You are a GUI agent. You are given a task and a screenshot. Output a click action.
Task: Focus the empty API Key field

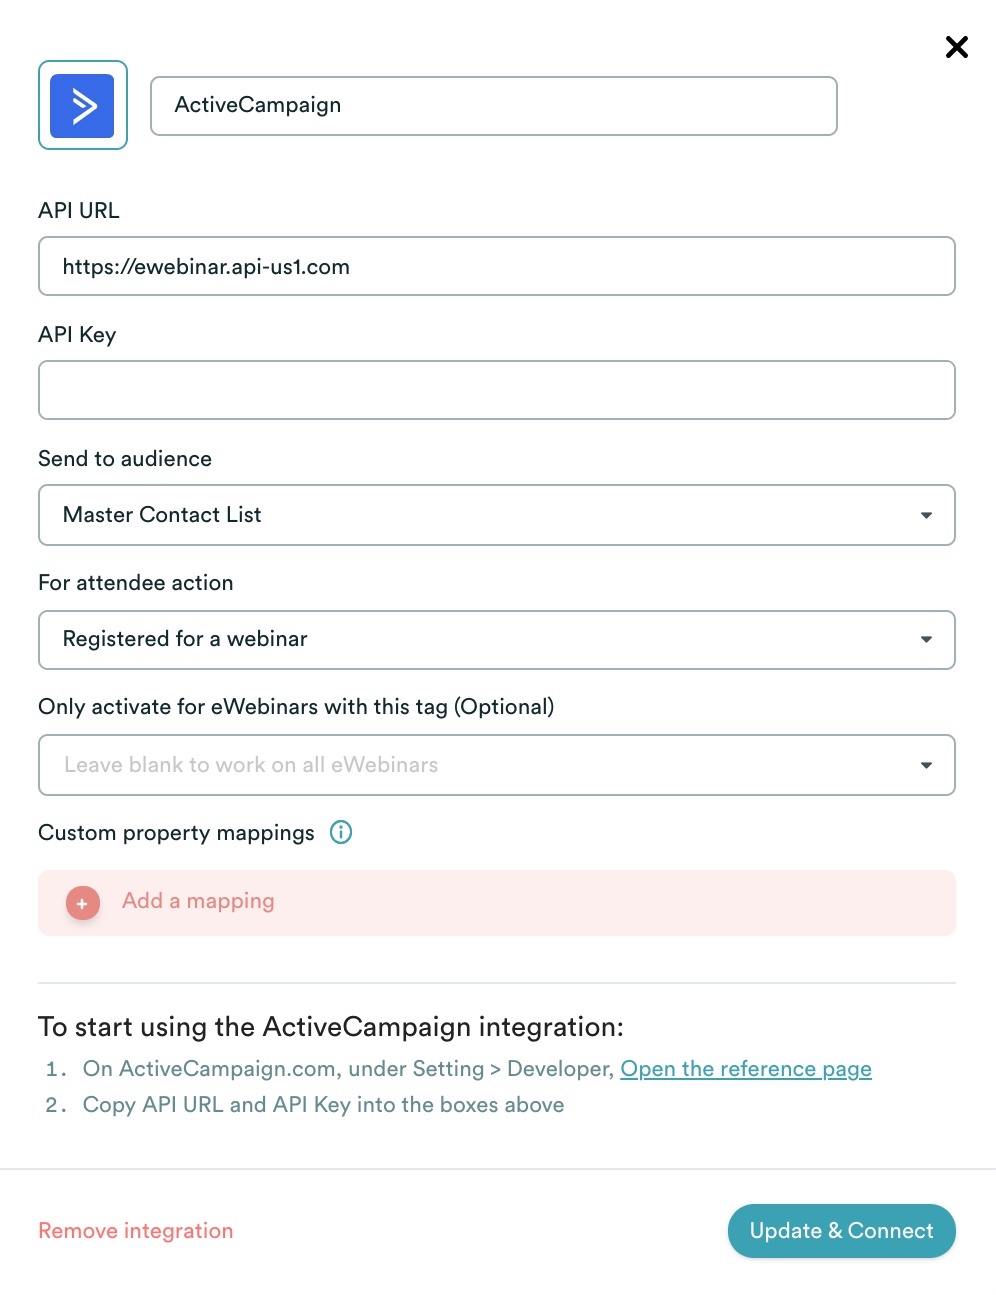496,390
